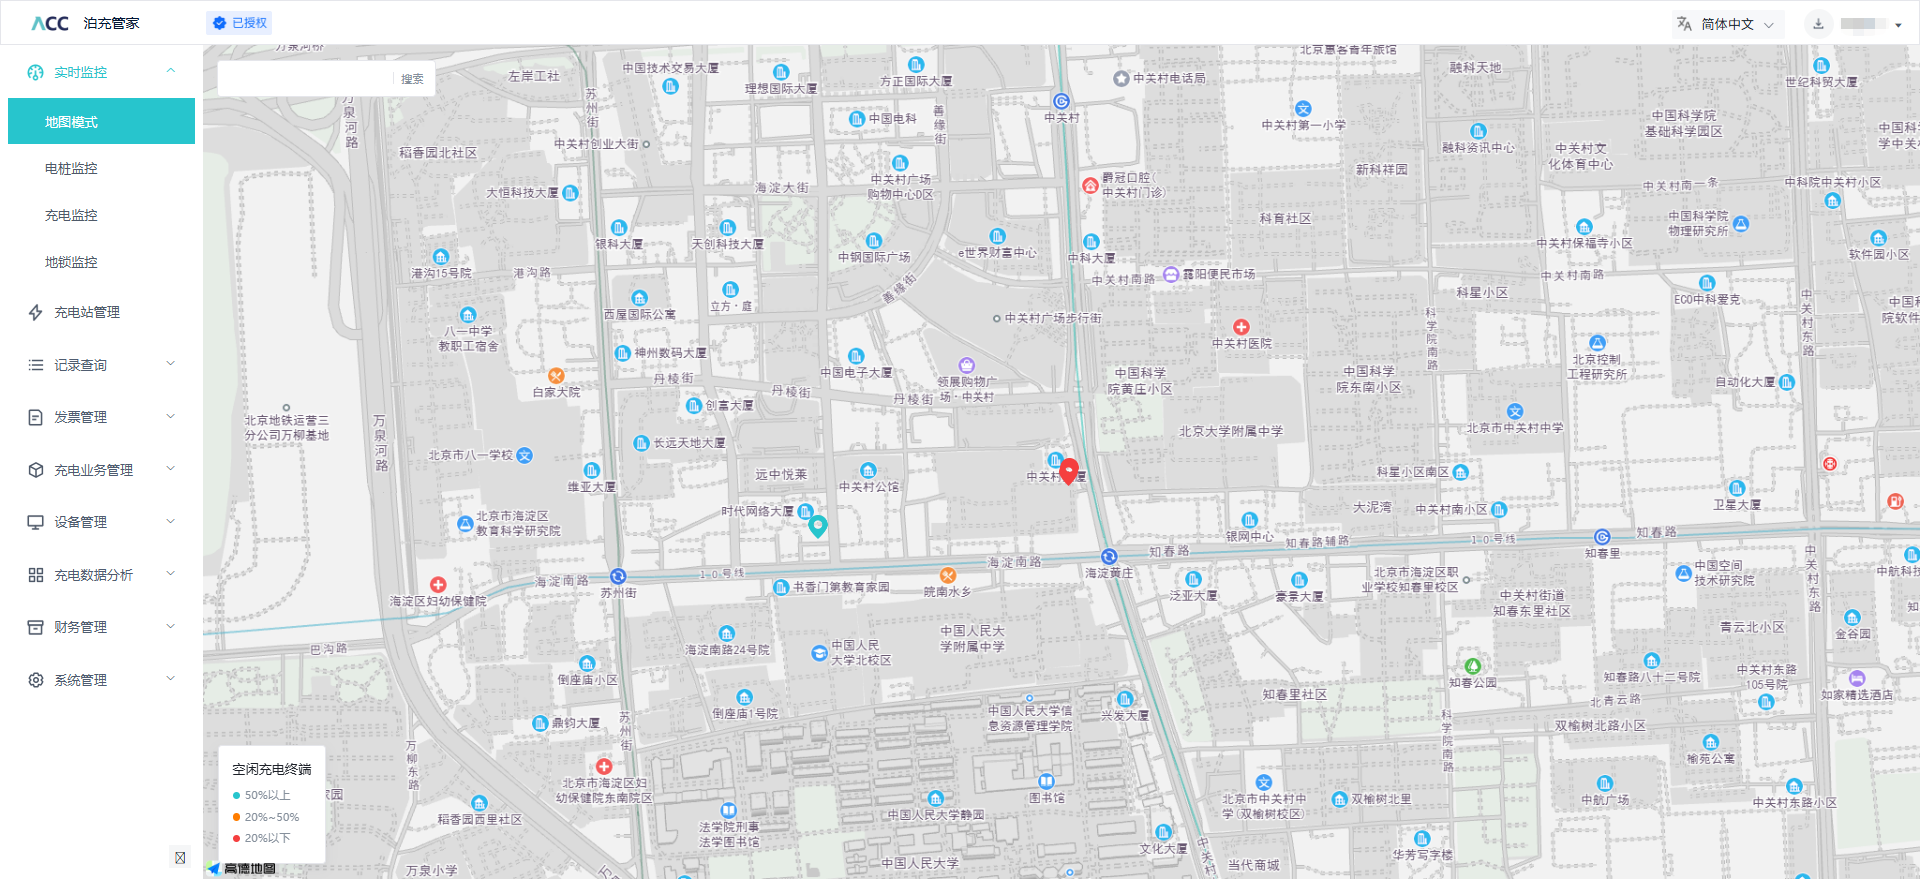Click the cube icon beside 充电业务管理
The image size is (1920, 879).
36,470
